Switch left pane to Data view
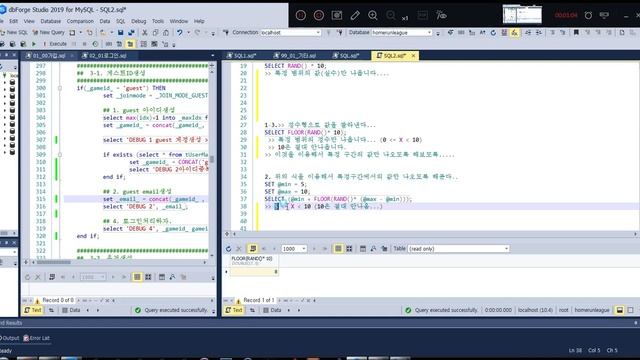This screenshot has height=360, width=640. tap(71, 310)
